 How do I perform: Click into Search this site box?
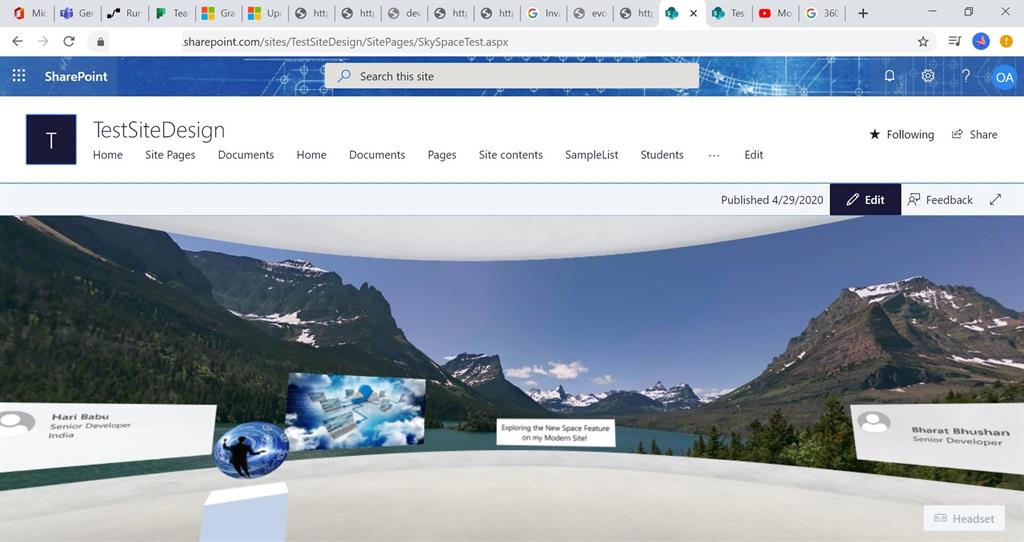coord(512,76)
